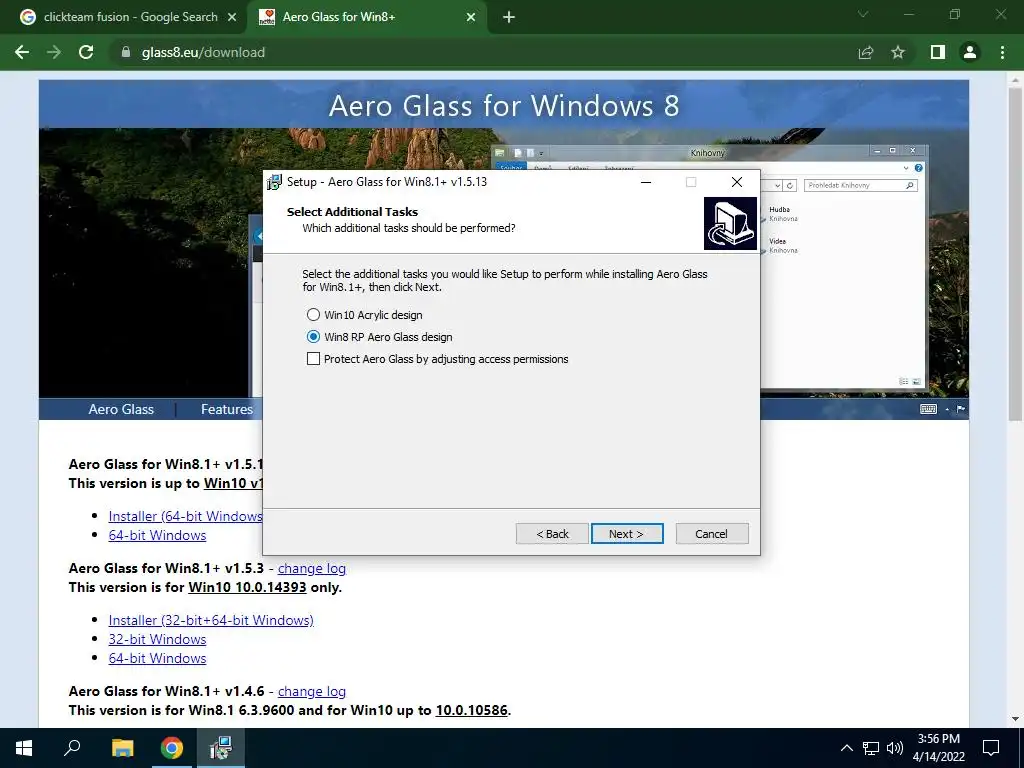The height and width of the screenshot is (768, 1024).
Task: Open first 64-bit Windows download link
Action: [x=157, y=535]
